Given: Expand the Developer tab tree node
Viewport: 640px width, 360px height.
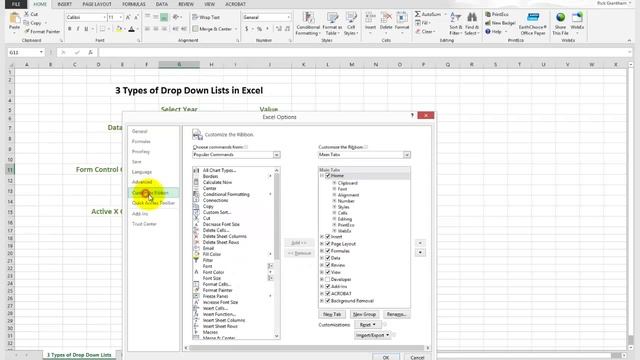Looking at the screenshot, I should coord(322,280).
